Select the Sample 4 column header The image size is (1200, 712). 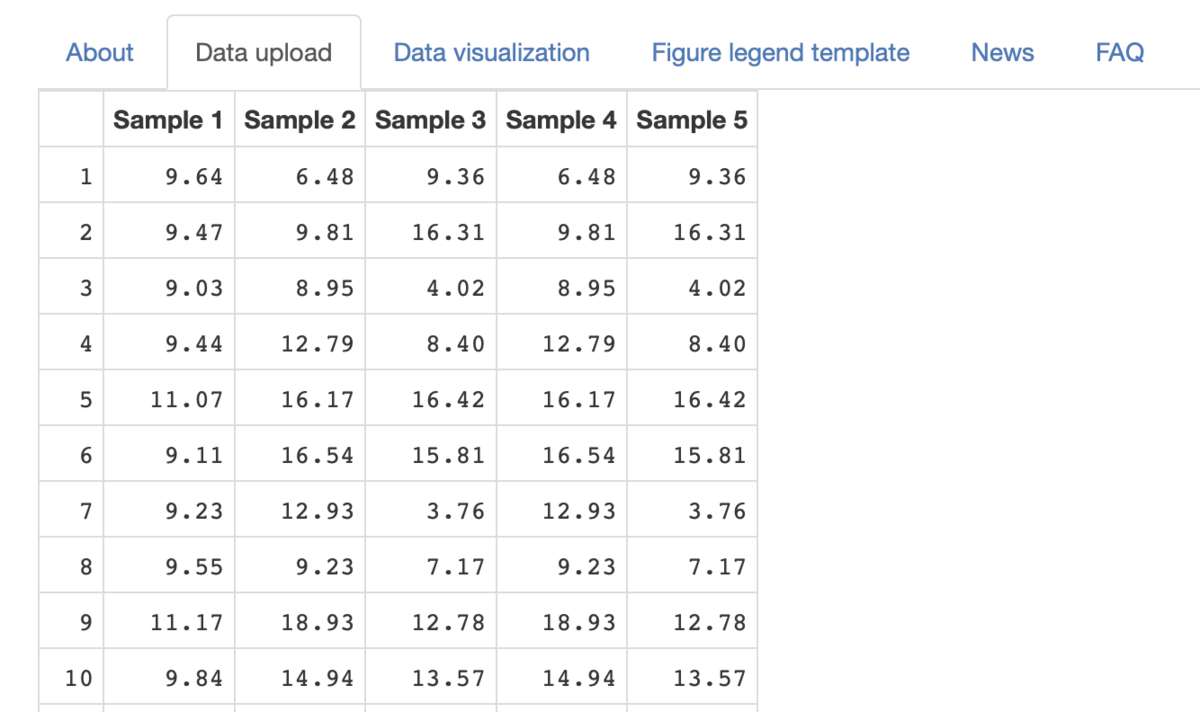tap(562, 120)
